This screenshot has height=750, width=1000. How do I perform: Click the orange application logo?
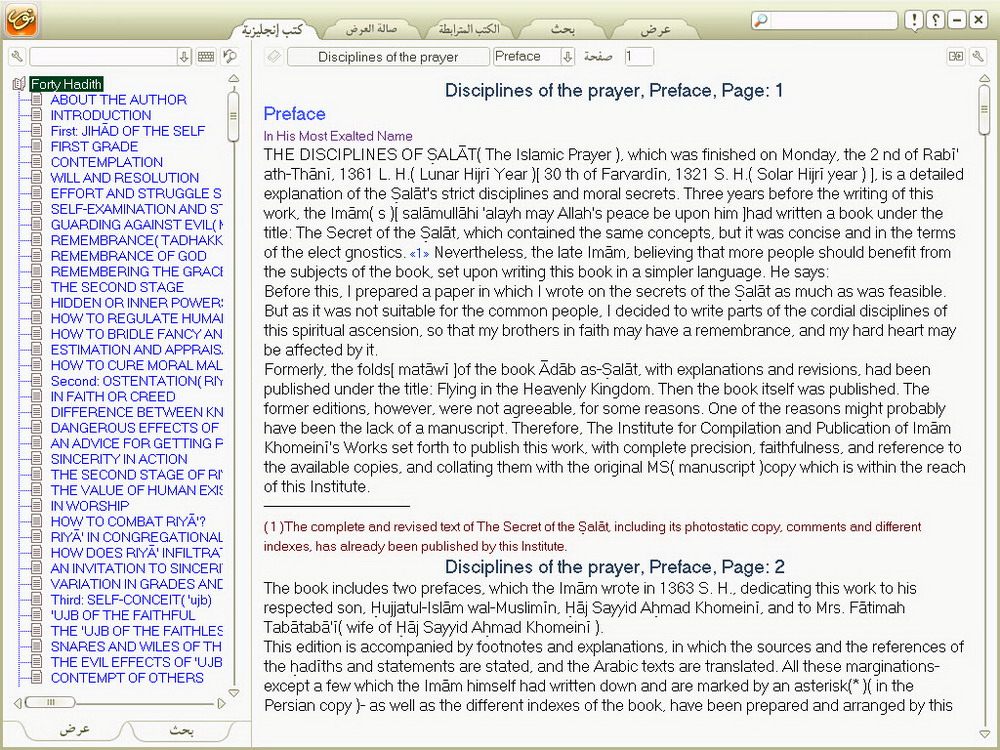pyautogui.click(x=21, y=20)
